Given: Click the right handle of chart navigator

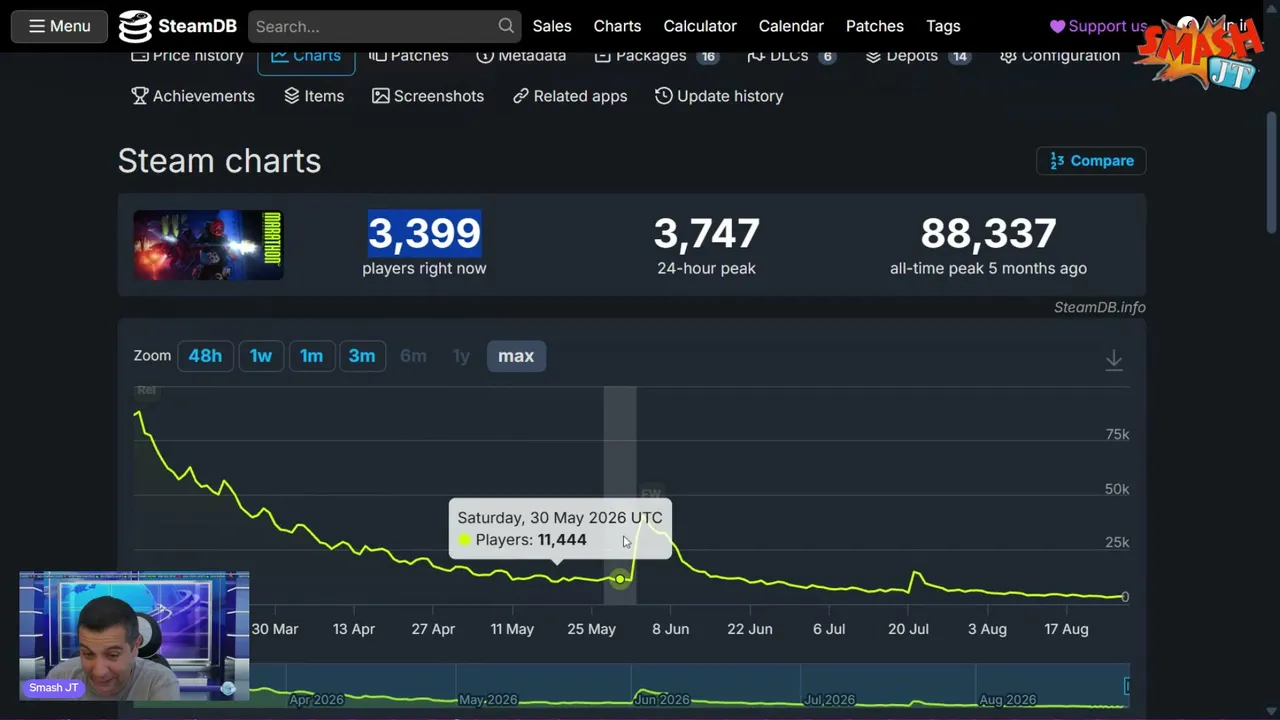Looking at the screenshot, I should 1127,686.
